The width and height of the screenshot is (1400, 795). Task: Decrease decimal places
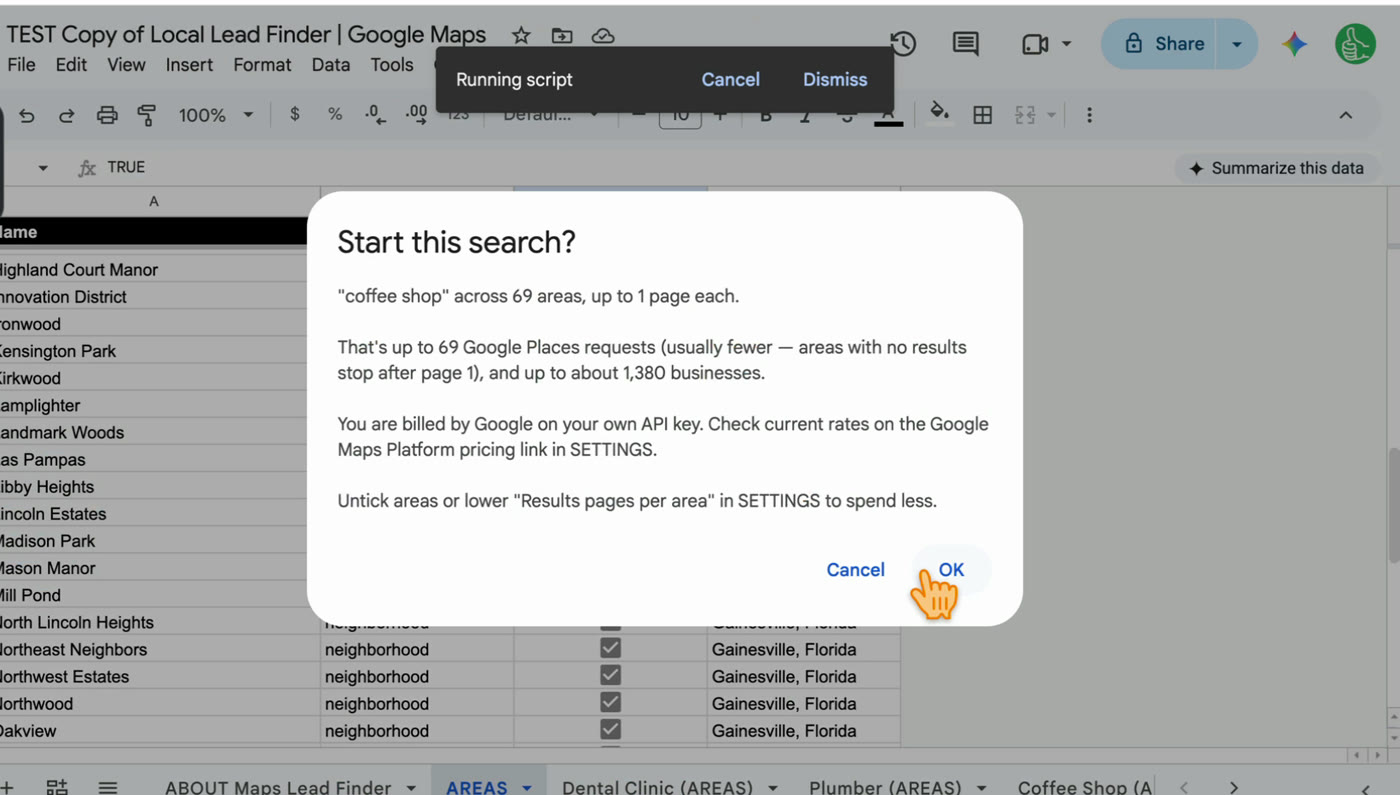tap(375, 115)
